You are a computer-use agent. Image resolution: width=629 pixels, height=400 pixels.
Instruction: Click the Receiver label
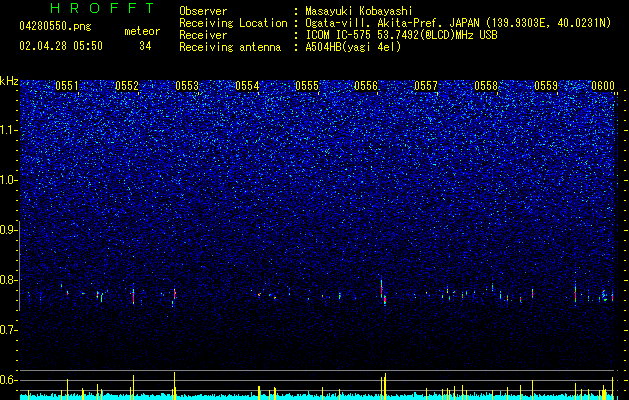[x=203, y=35]
